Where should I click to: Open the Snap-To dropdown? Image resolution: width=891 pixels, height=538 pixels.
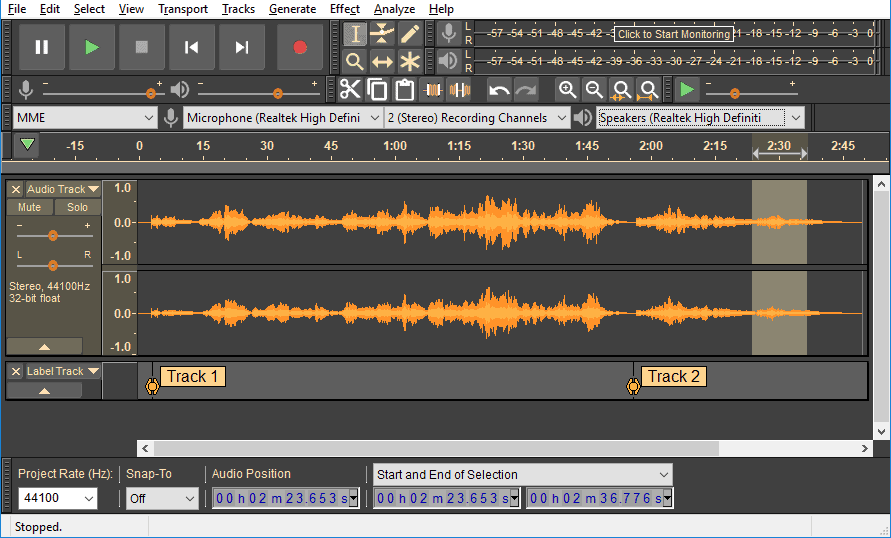point(162,498)
